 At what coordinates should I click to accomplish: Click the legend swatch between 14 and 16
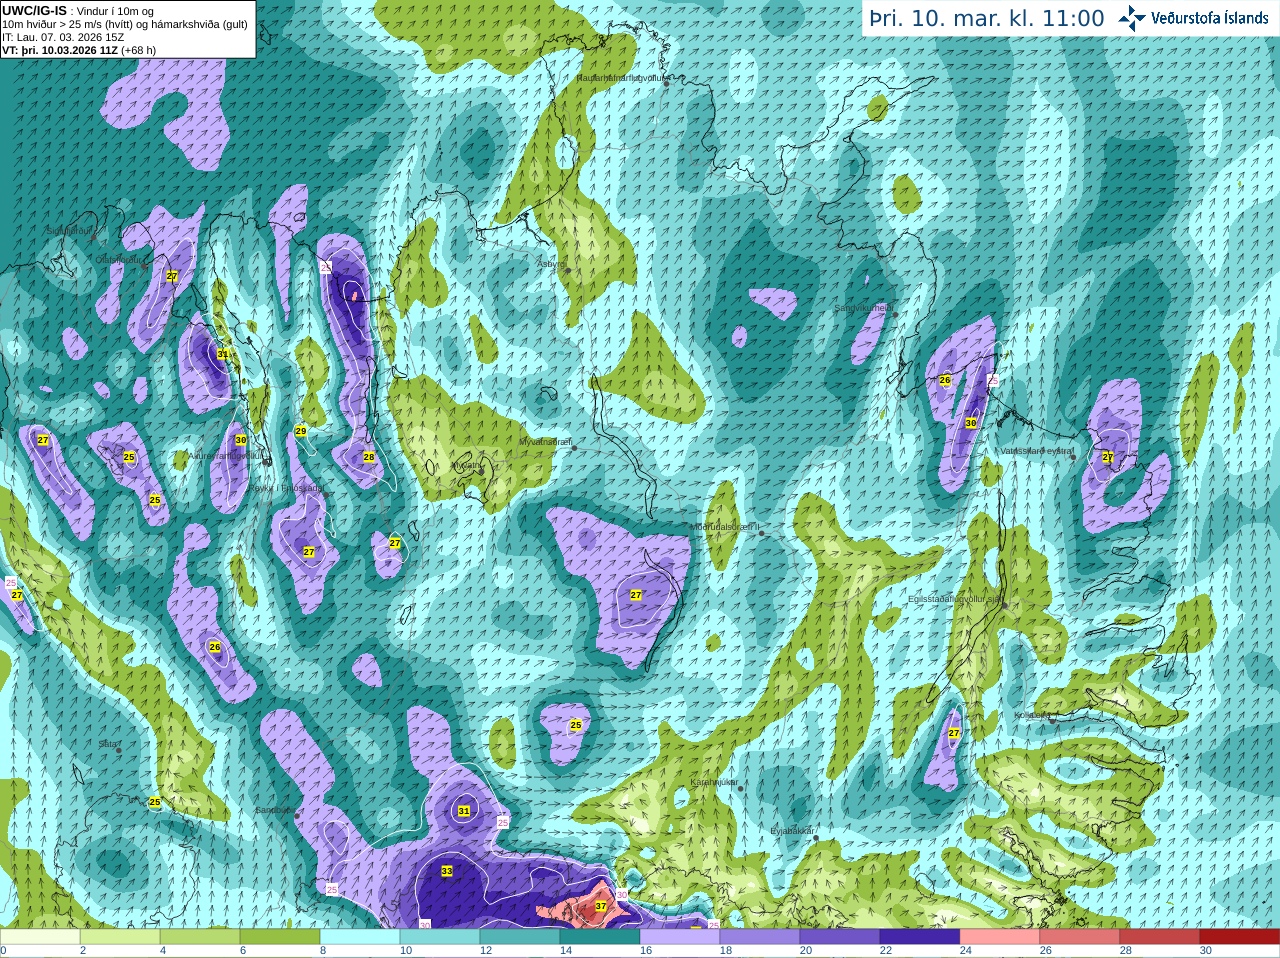(600, 937)
